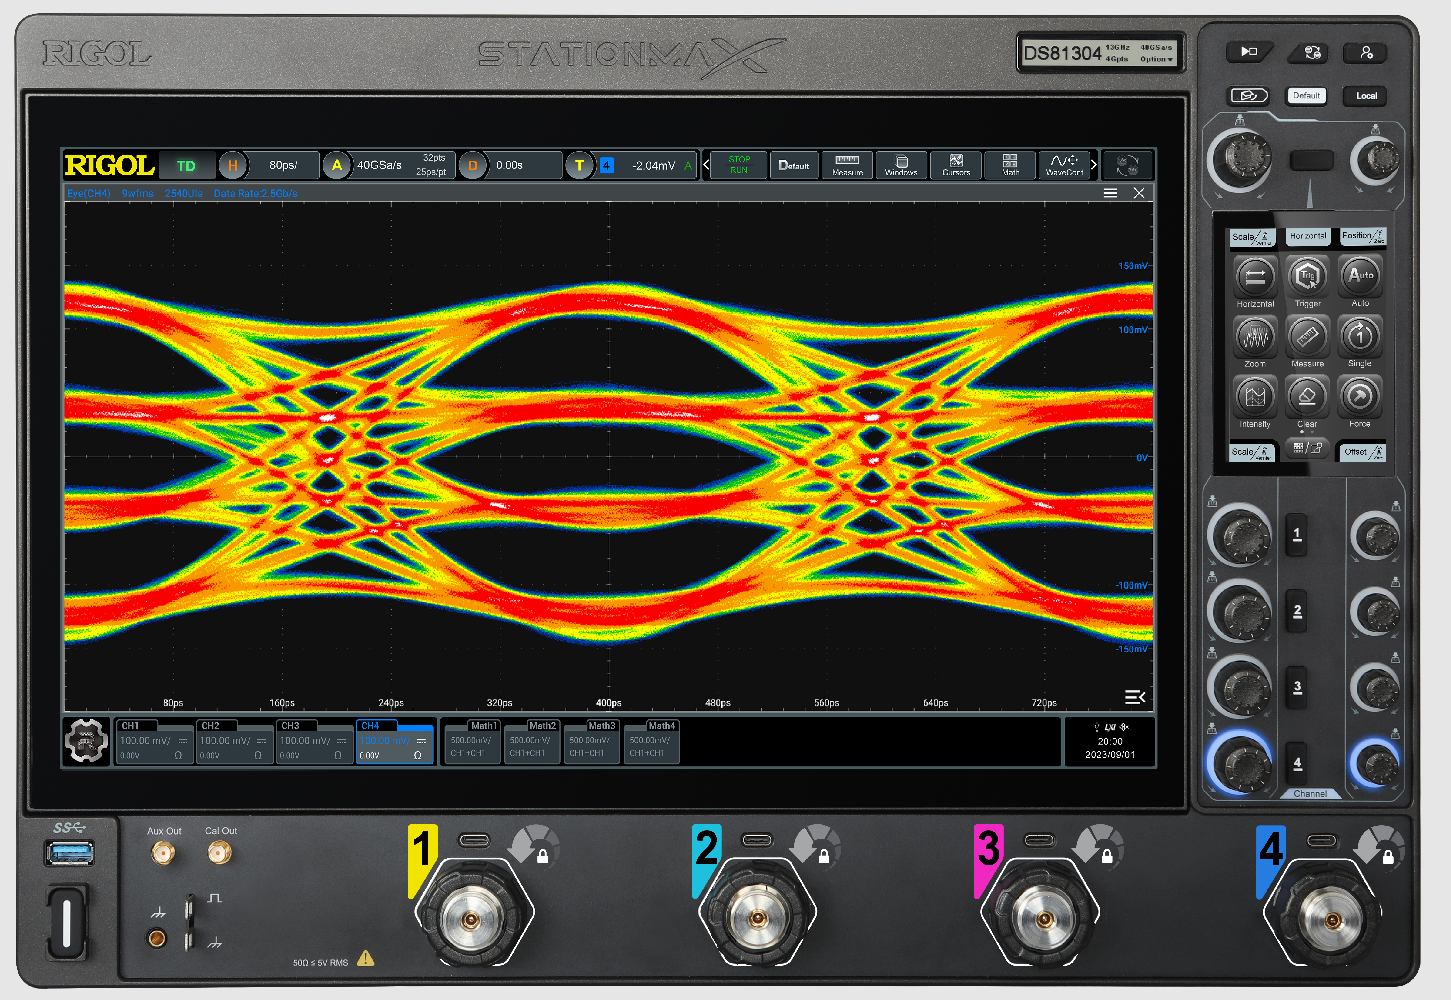Collapse toolbar with the left chevron arrow
The width and height of the screenshot is (1451, 1000).
point(706,165)
